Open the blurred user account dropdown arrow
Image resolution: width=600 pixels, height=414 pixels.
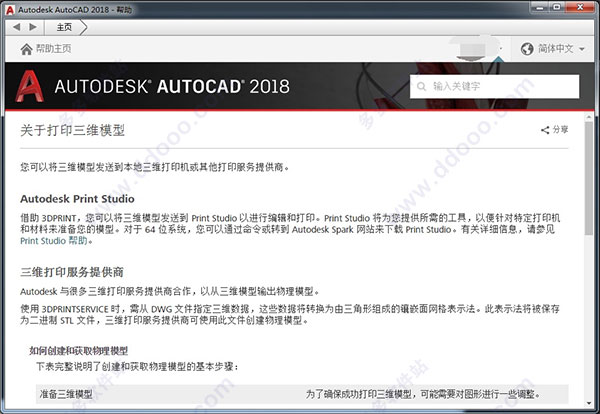(x=501, y=49)
